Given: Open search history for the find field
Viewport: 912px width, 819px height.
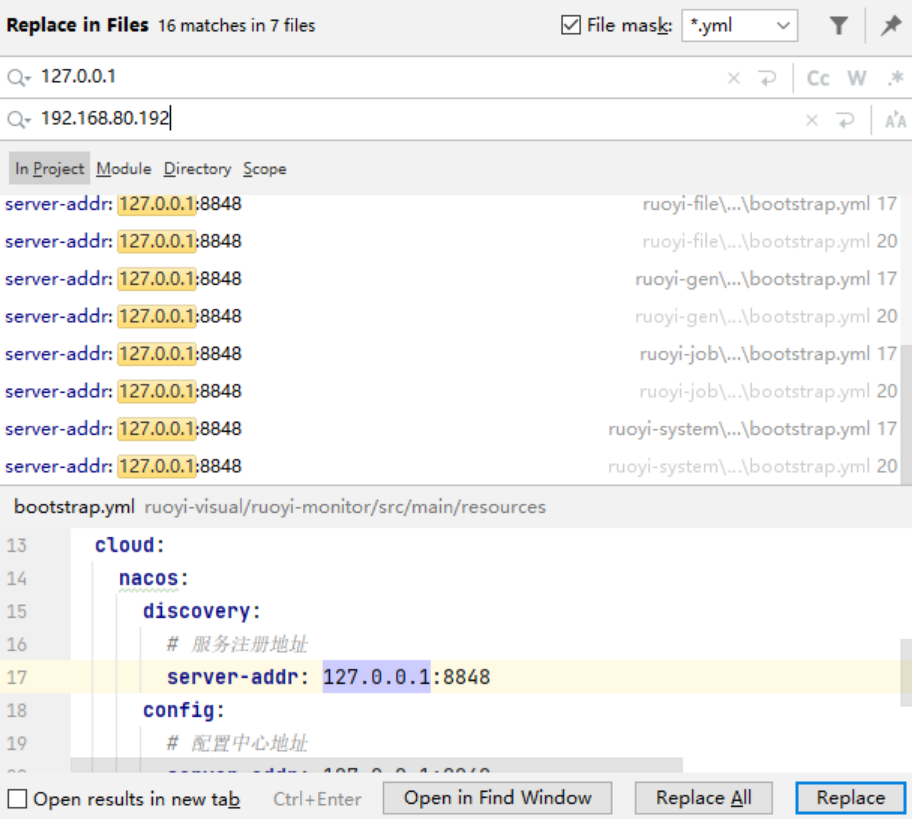Looking at the screenshot, I should pos(19,78).
